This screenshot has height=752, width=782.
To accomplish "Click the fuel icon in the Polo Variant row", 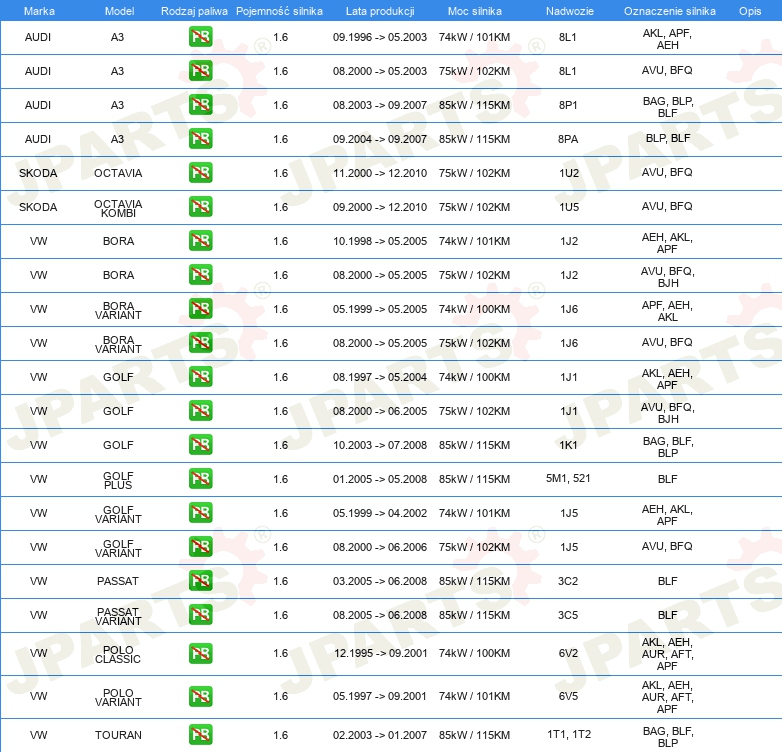I will pyautogui.click(x=200, y=696).
